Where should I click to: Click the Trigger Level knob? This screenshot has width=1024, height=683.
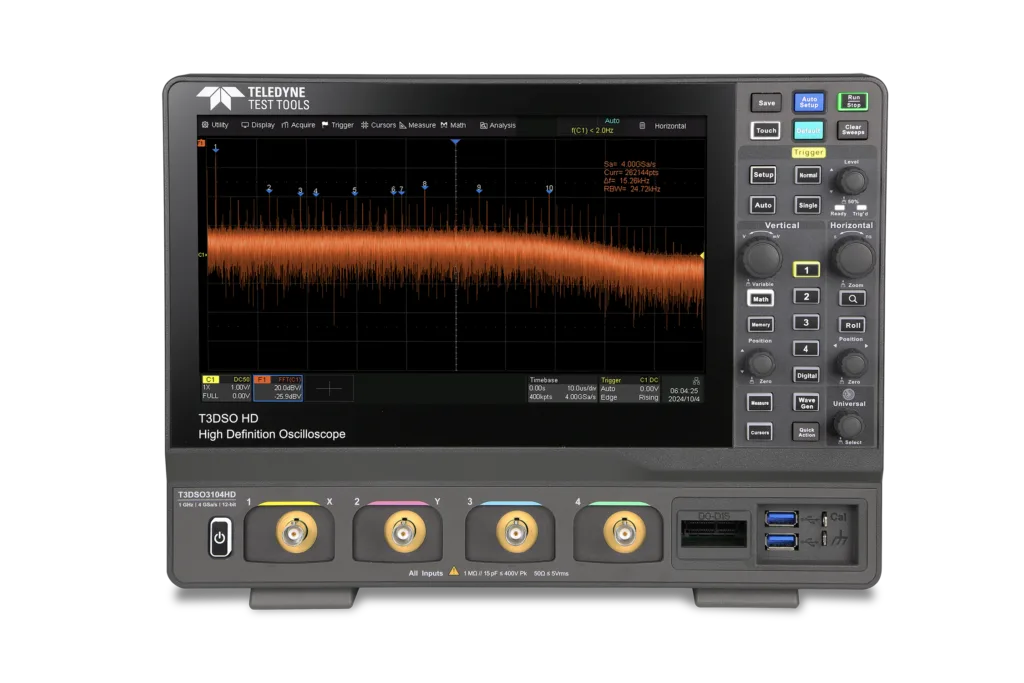(851, 180)
